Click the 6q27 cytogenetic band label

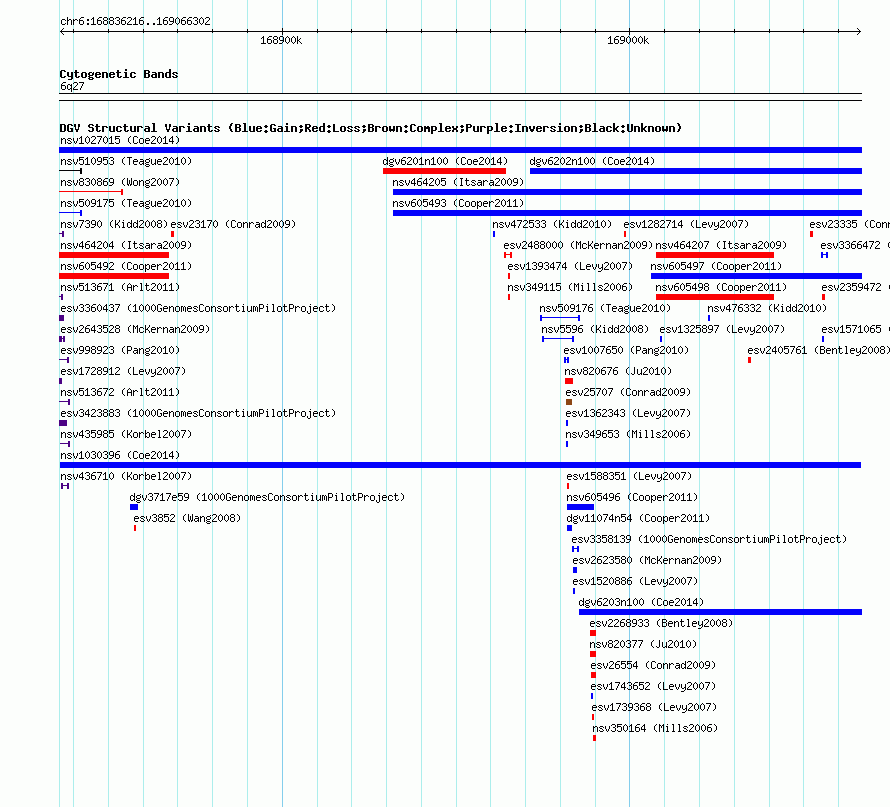(x=72, y=86)
